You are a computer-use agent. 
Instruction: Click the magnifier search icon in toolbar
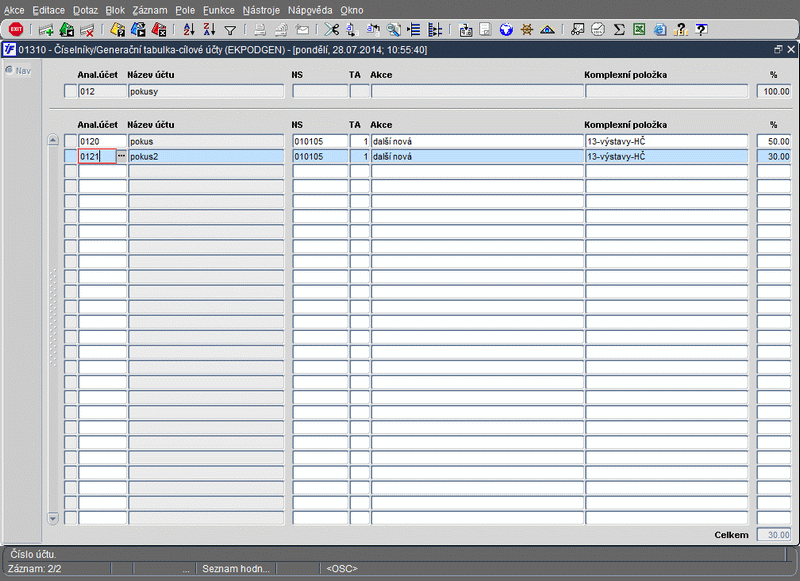393,30
